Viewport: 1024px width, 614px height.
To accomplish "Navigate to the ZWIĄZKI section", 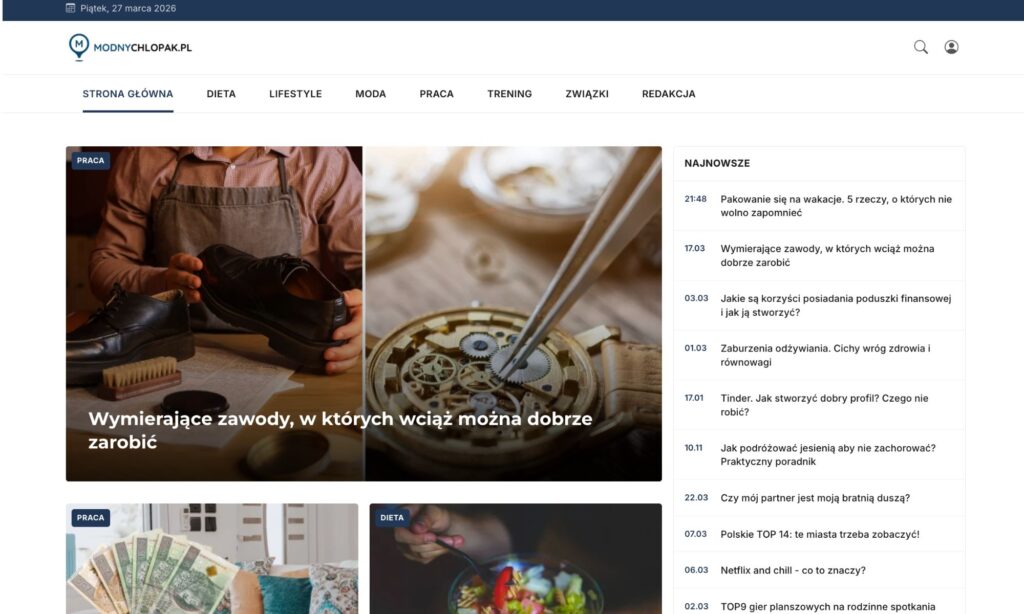I will coord(587,94).
